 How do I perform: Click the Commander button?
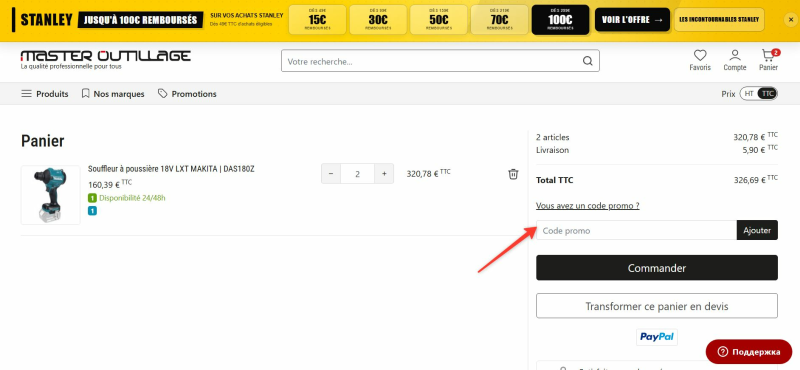[x=657, y=268]
